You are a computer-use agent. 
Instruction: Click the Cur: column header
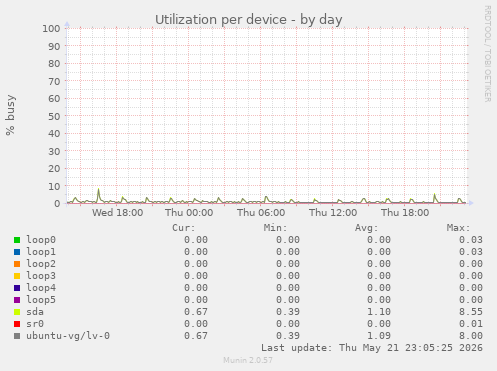184,228
